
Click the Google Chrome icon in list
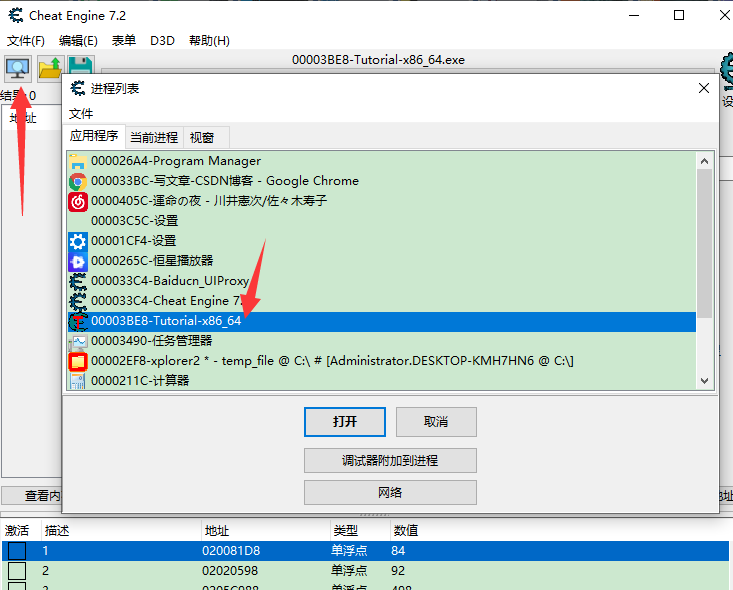tap(78, 181)
